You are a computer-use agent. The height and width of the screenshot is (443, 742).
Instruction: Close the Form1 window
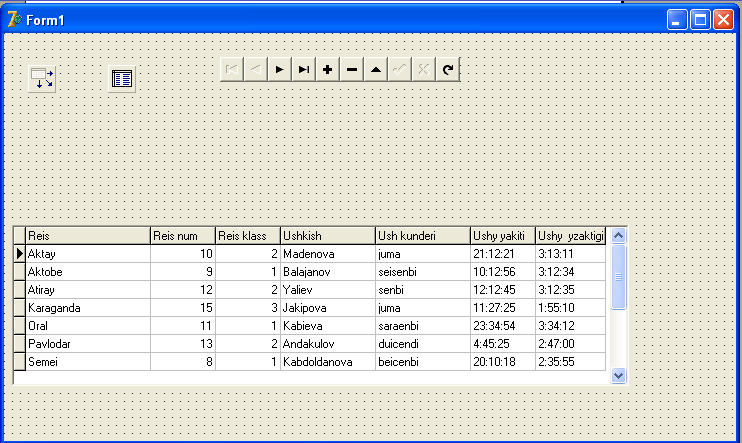tap(723, 20)
